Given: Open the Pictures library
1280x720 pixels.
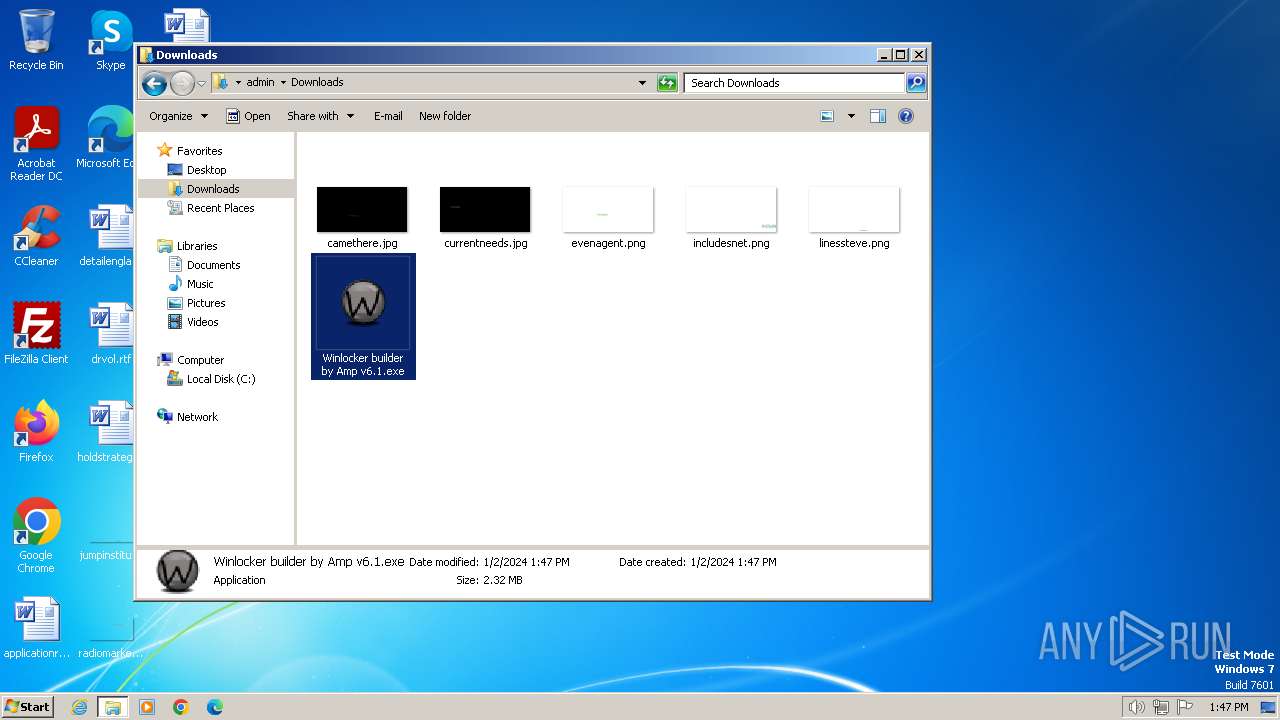Looking at the screenshot, I should click(196, 303).
